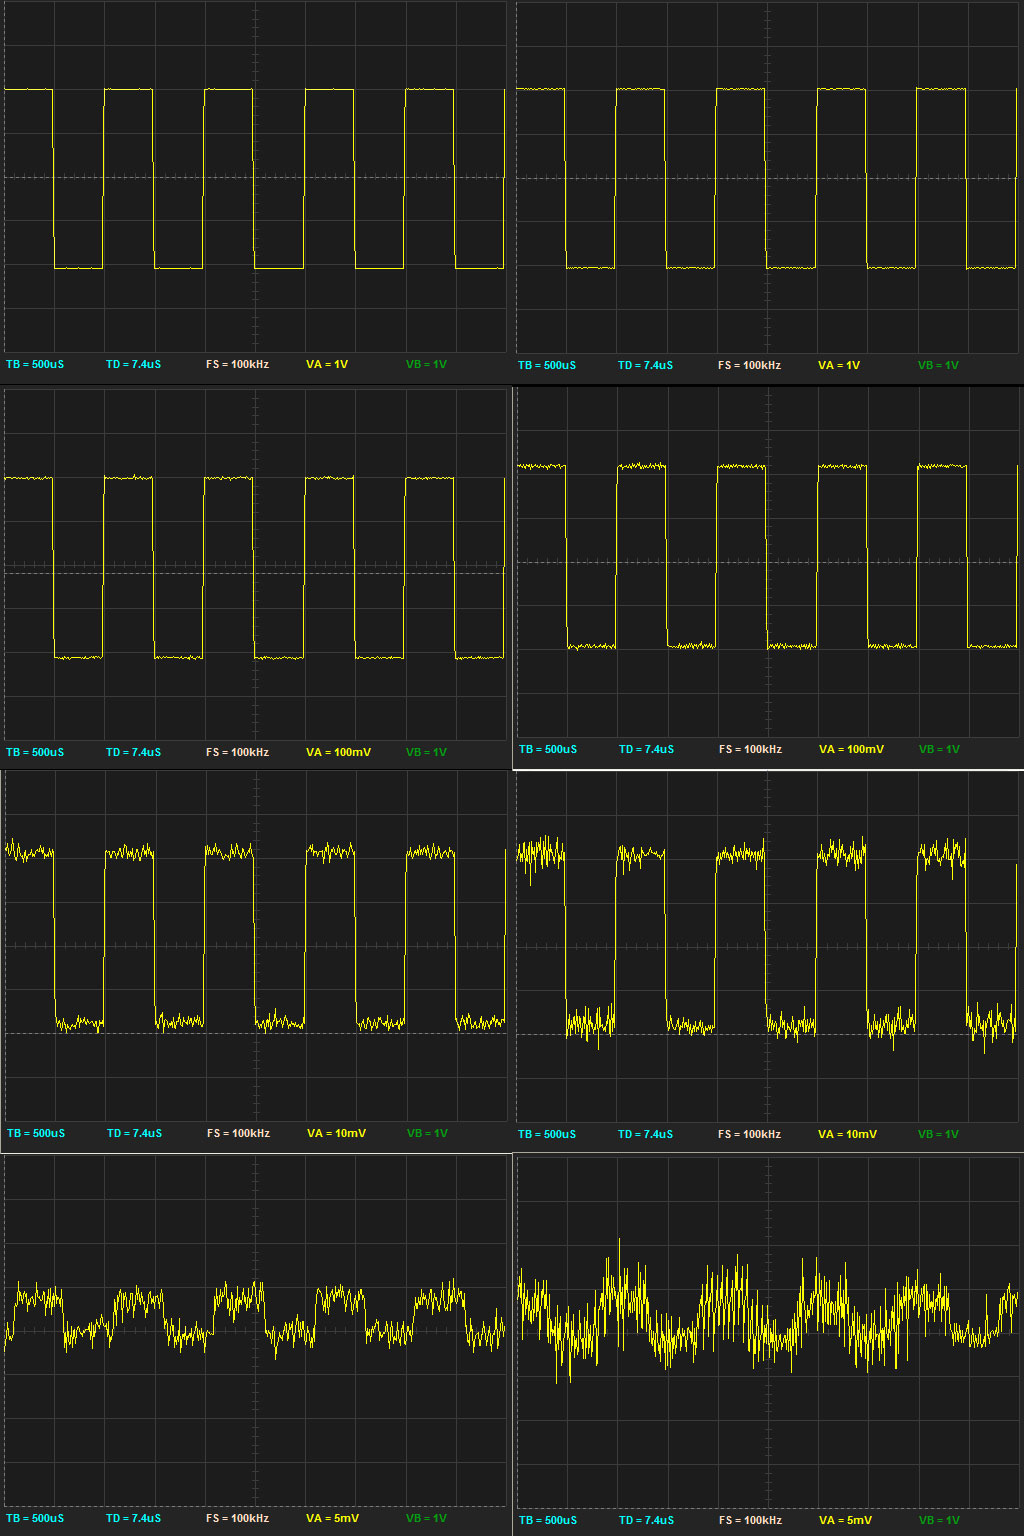1024x1536 pixels.
Task: Click FS = 100kHz in left VA = 10mV panel
Action: pyautogui.click(x=238, y=1133)
